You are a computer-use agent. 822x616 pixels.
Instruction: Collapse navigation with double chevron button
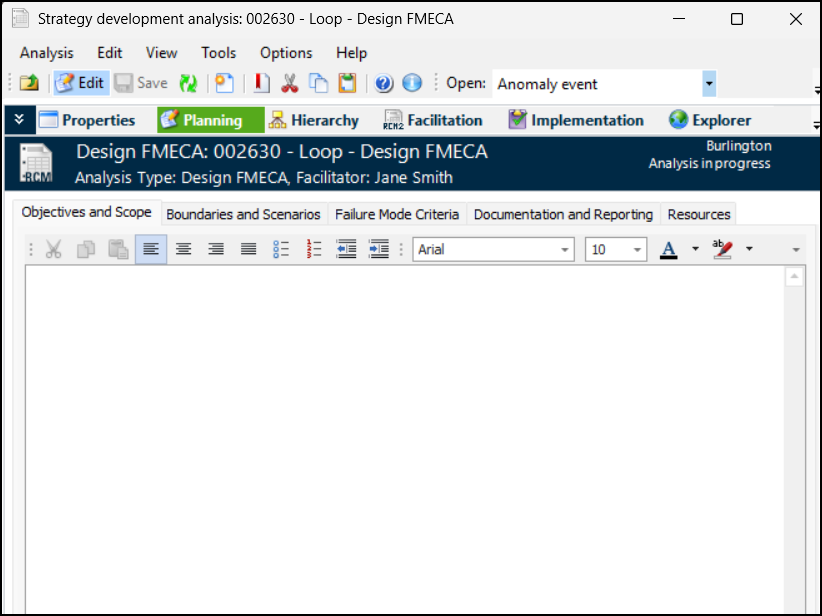(19, 120)
